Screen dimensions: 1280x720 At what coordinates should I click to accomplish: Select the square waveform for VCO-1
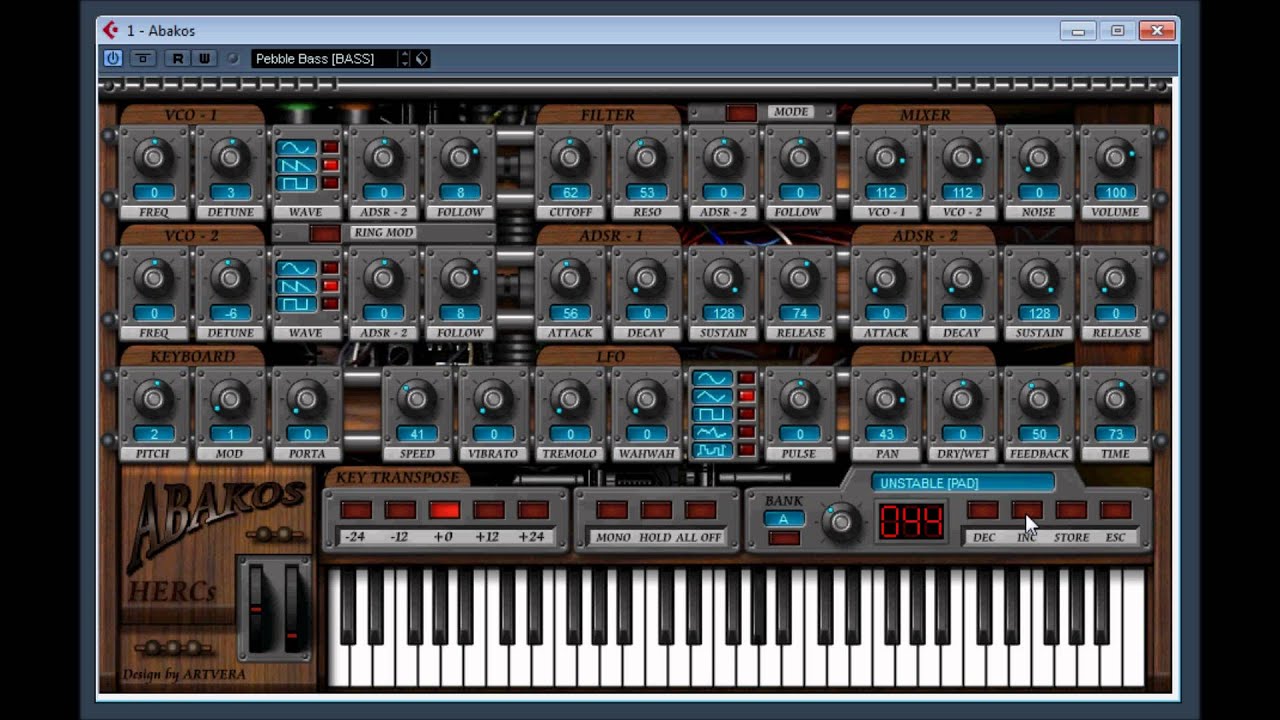(x=296, y=183)
